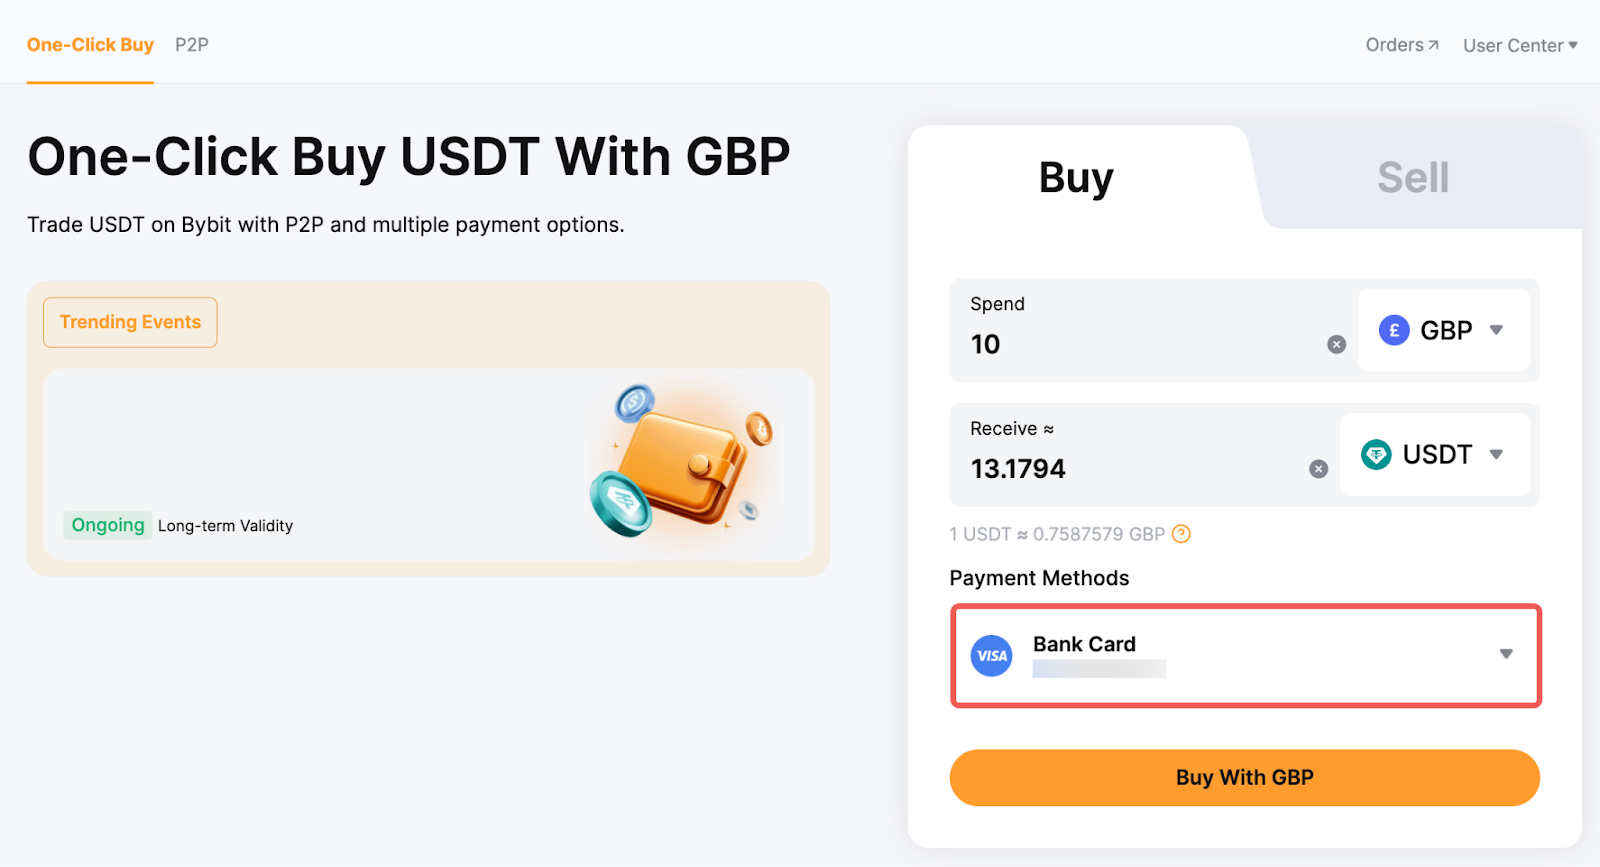Screen dimensions: 1600x867
Task: Clear the Receive amount field
Action: click(x=1318, y=469)
